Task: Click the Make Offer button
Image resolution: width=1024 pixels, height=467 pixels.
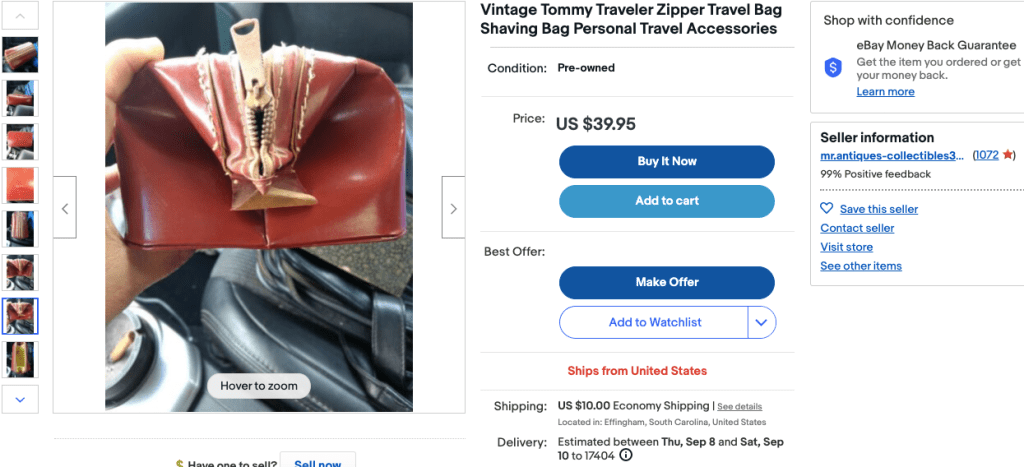Action: pyautogui.click(x=667, y=282)
